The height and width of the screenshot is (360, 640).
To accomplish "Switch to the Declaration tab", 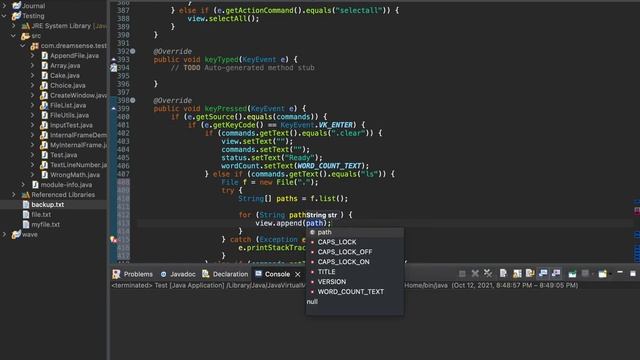I will (x=225, y=274).
